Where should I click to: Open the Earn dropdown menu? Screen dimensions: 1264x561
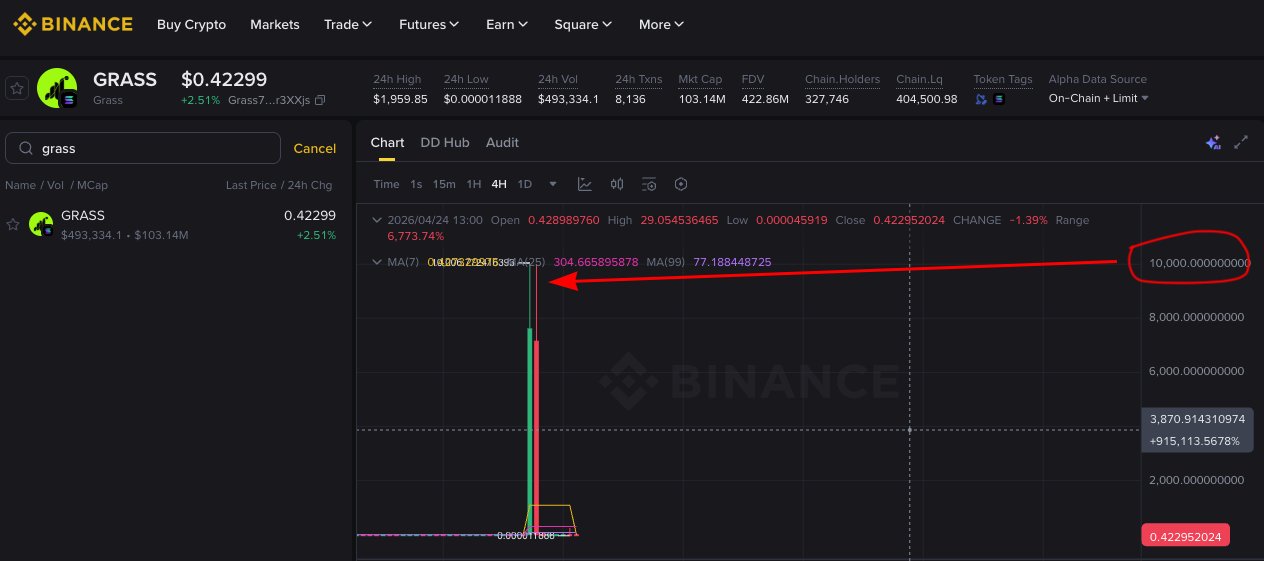pos(507,24)
